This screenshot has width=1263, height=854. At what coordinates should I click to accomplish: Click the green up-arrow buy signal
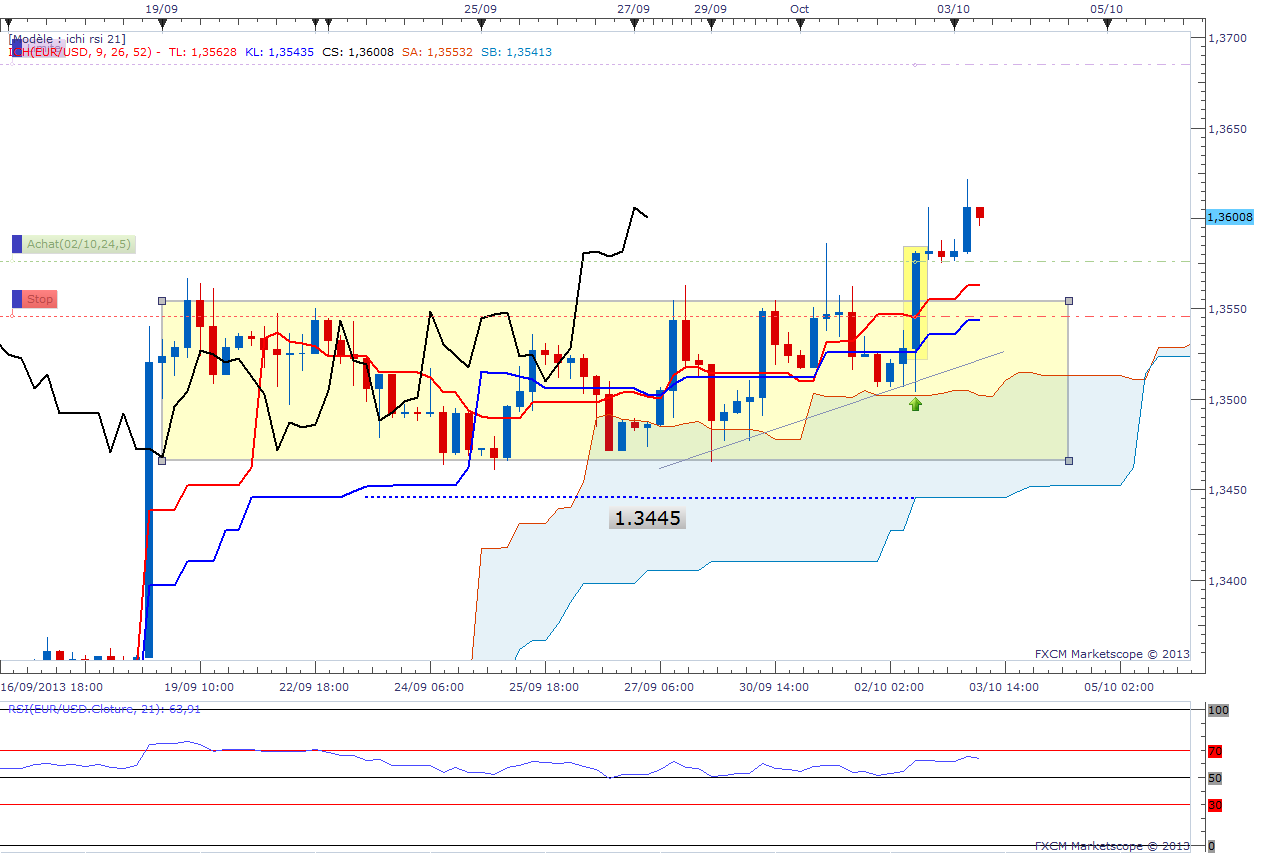pos(915,404)
